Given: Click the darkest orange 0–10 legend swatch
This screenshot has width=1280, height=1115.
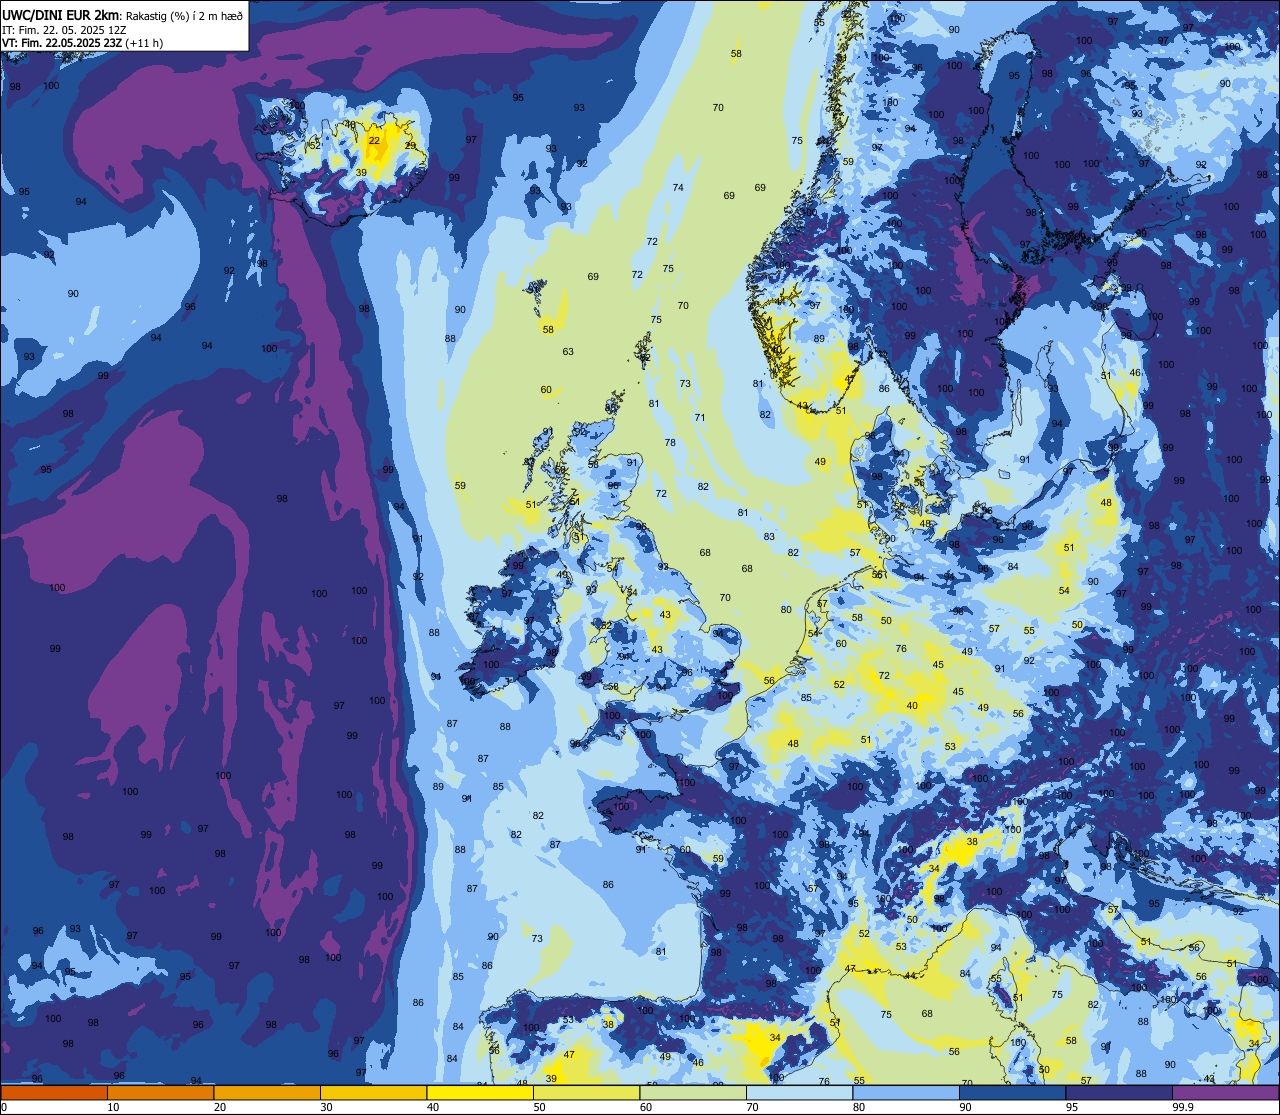Looking at the screenshot, I should [x=54, y=1092].
